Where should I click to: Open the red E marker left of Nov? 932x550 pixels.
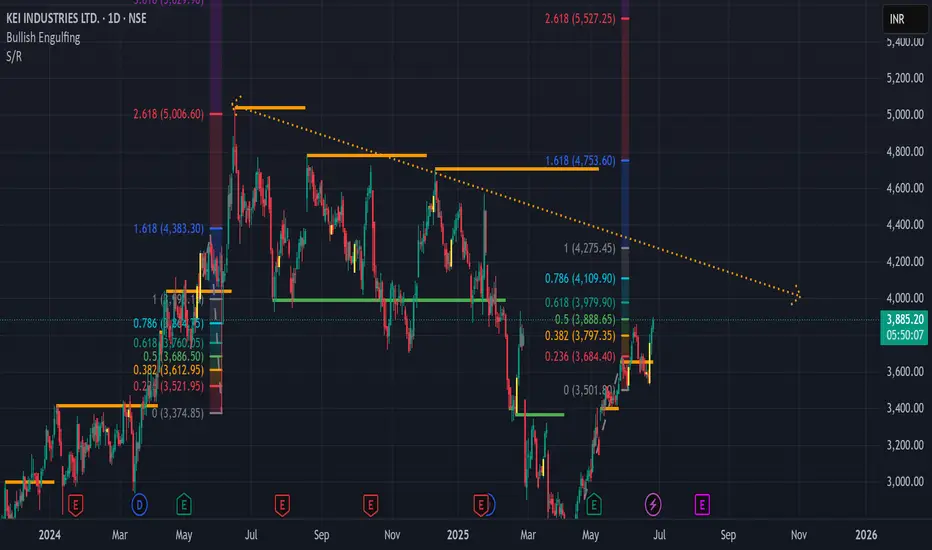coord(370,505)
